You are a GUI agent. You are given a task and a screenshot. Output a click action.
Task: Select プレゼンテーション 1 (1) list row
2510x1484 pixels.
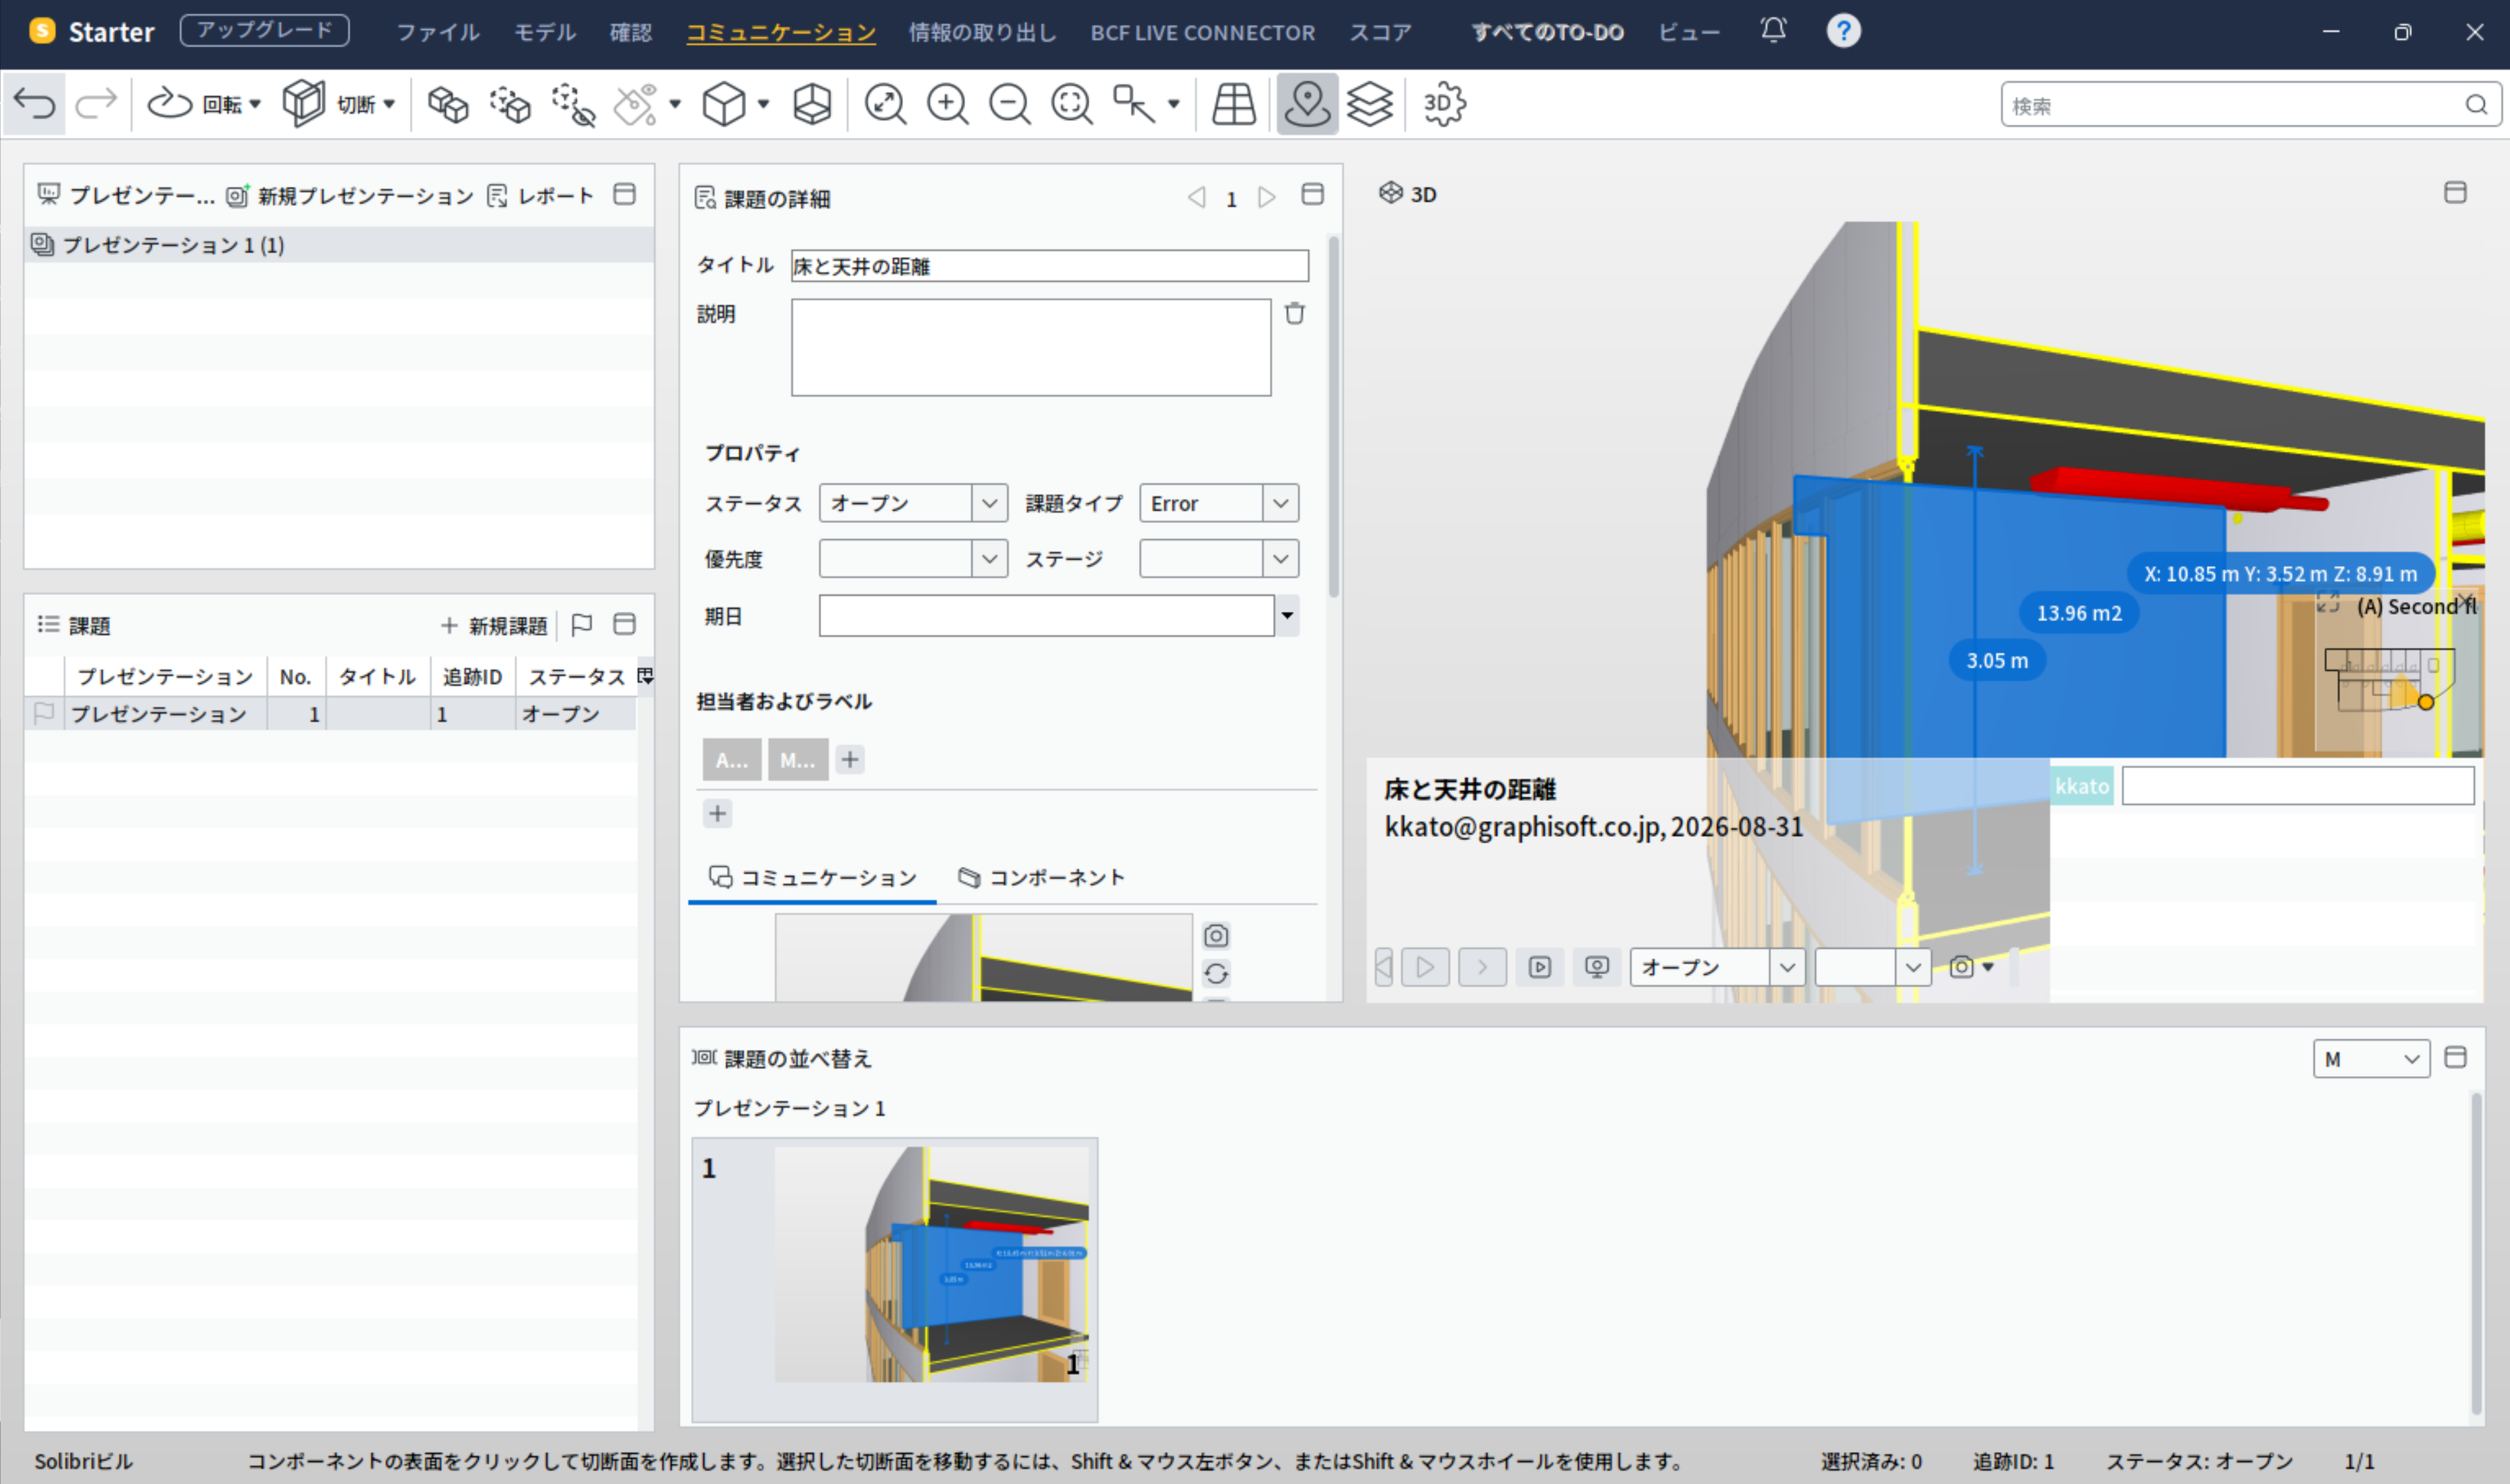click(x=339, y=244)
